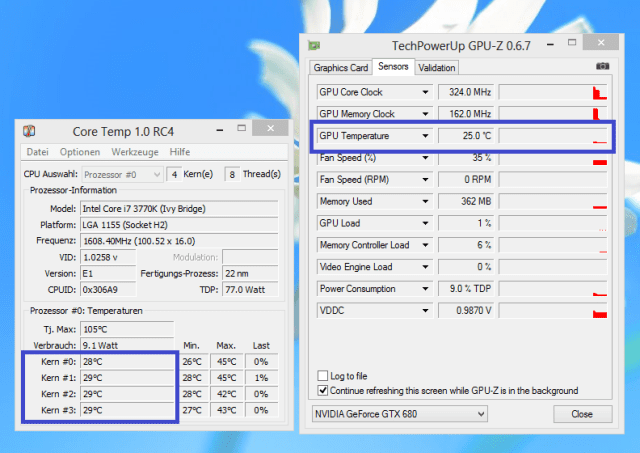This screenshot has height=453, width=640.
Task: Open the VDDC sensor dropdown
Action: [425, 311]
